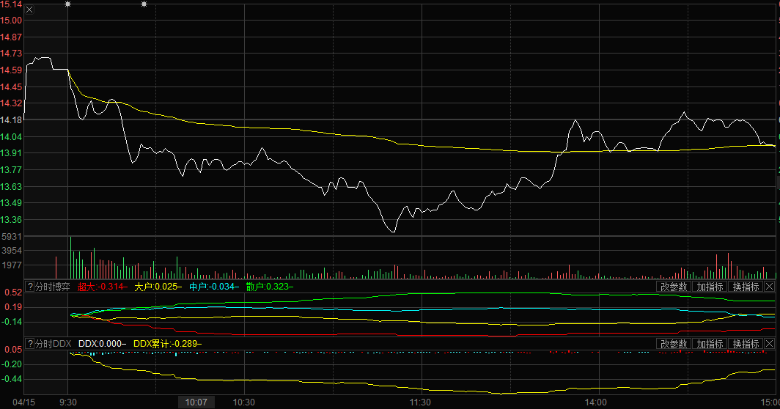The height and width of the screenshot is (409, 780).
Task: Click the DDX累计 indicator label
Action: coord(167,344)
